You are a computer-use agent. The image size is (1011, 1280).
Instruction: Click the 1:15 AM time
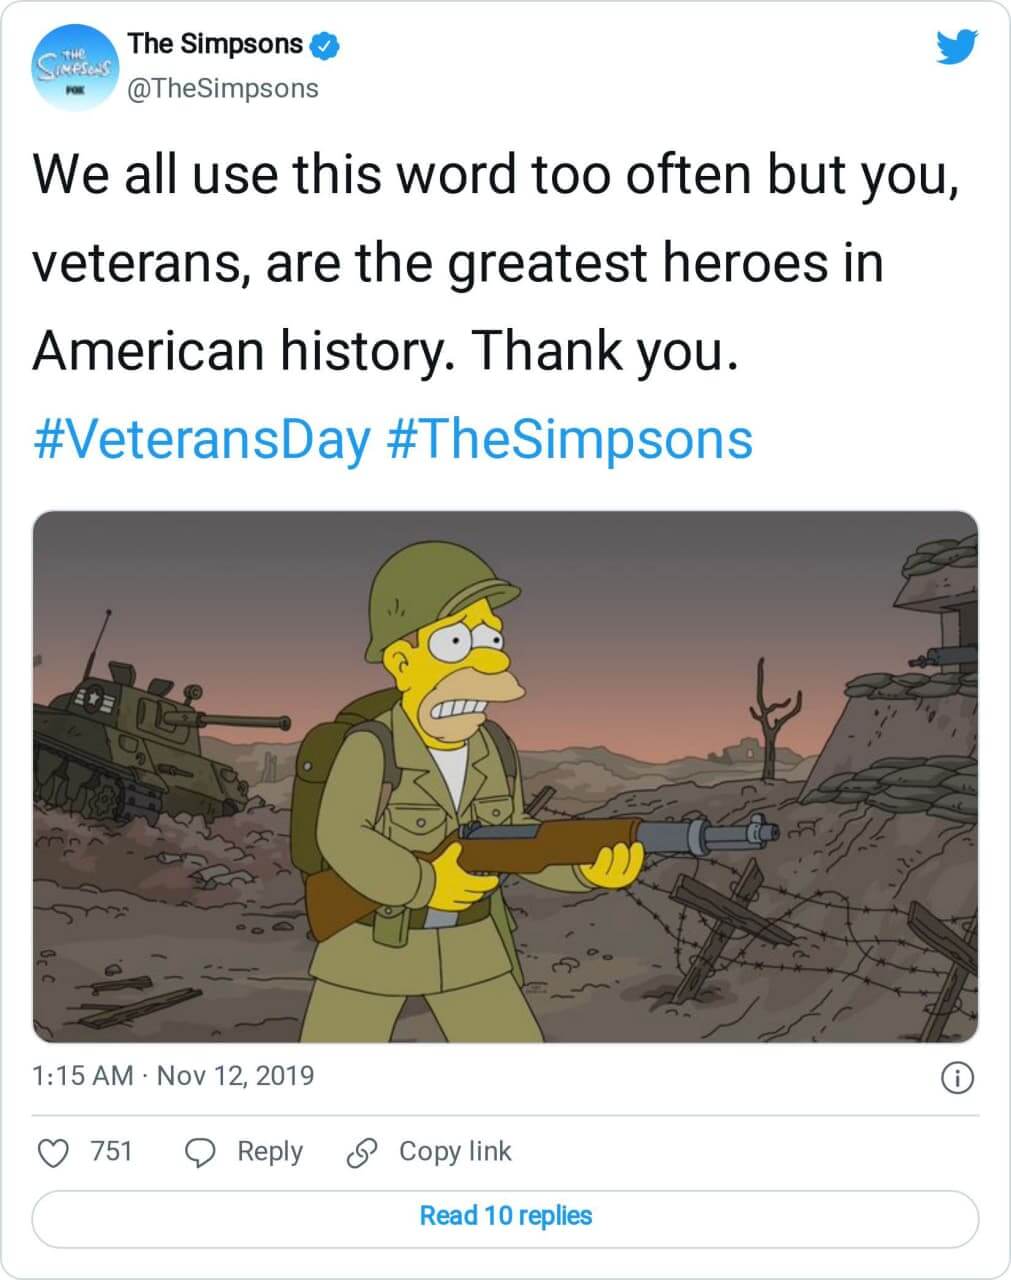82,1075
